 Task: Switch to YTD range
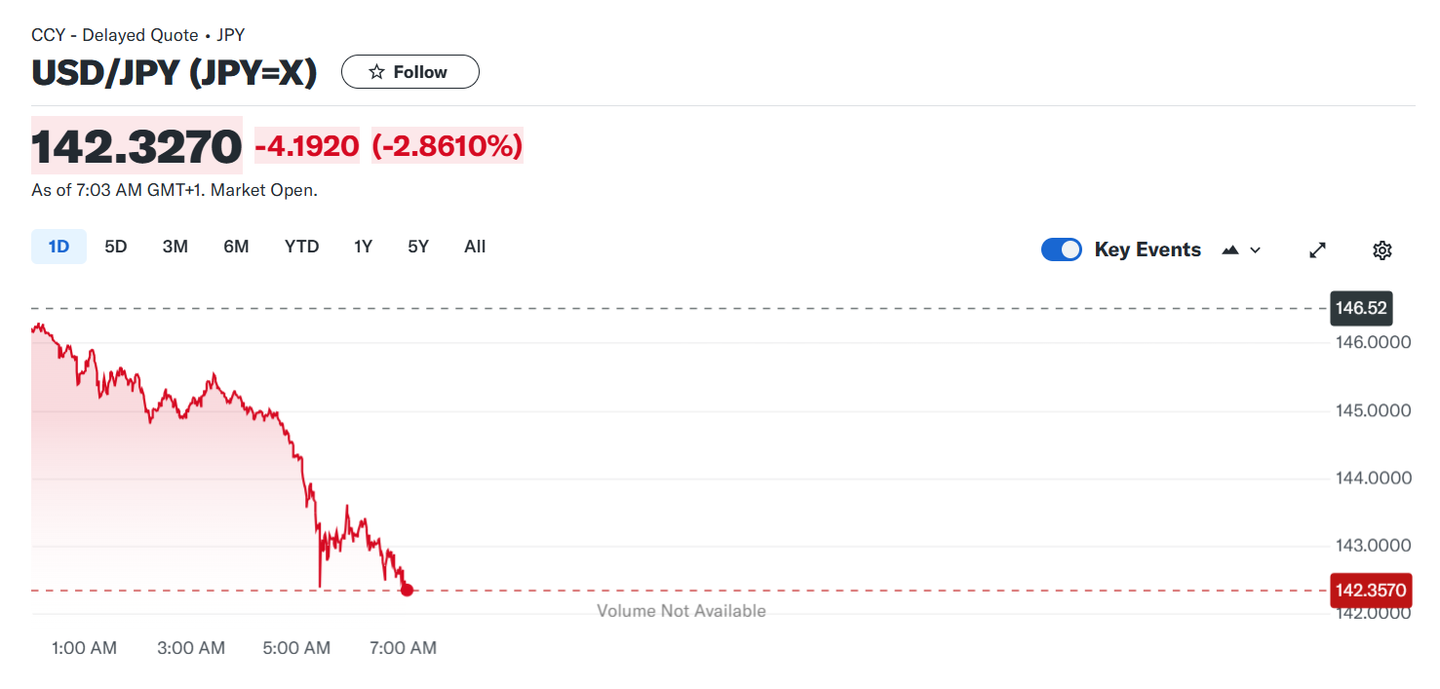pos(301,246)
